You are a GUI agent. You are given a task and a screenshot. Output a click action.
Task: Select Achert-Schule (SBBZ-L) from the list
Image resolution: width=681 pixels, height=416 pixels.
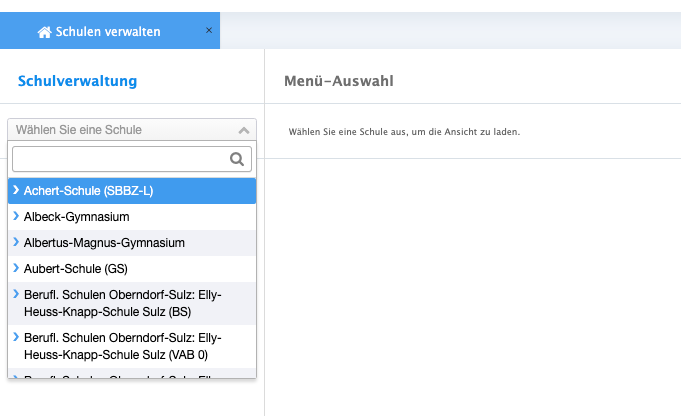pos(88,190)
